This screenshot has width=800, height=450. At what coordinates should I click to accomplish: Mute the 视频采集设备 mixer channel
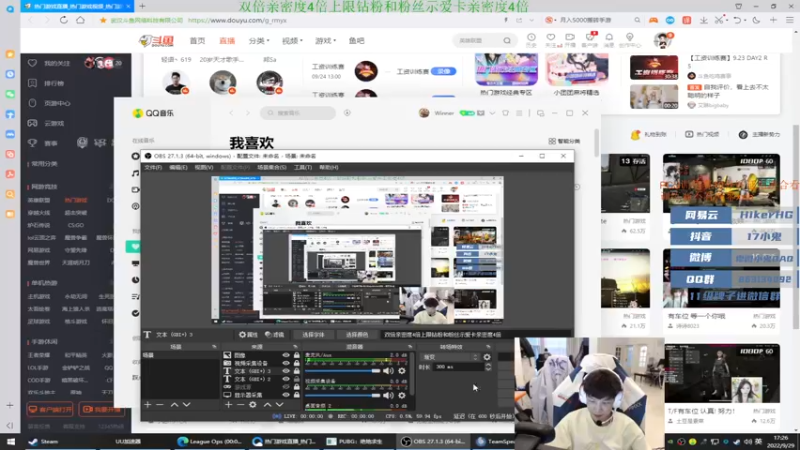click(388, 395)
